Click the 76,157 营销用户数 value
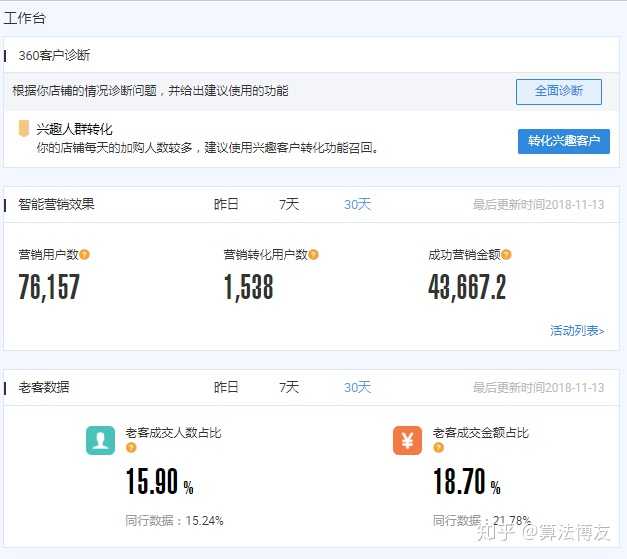Image resolution: width=627 pixels, height=559 pixels. [x=49, y=288]
